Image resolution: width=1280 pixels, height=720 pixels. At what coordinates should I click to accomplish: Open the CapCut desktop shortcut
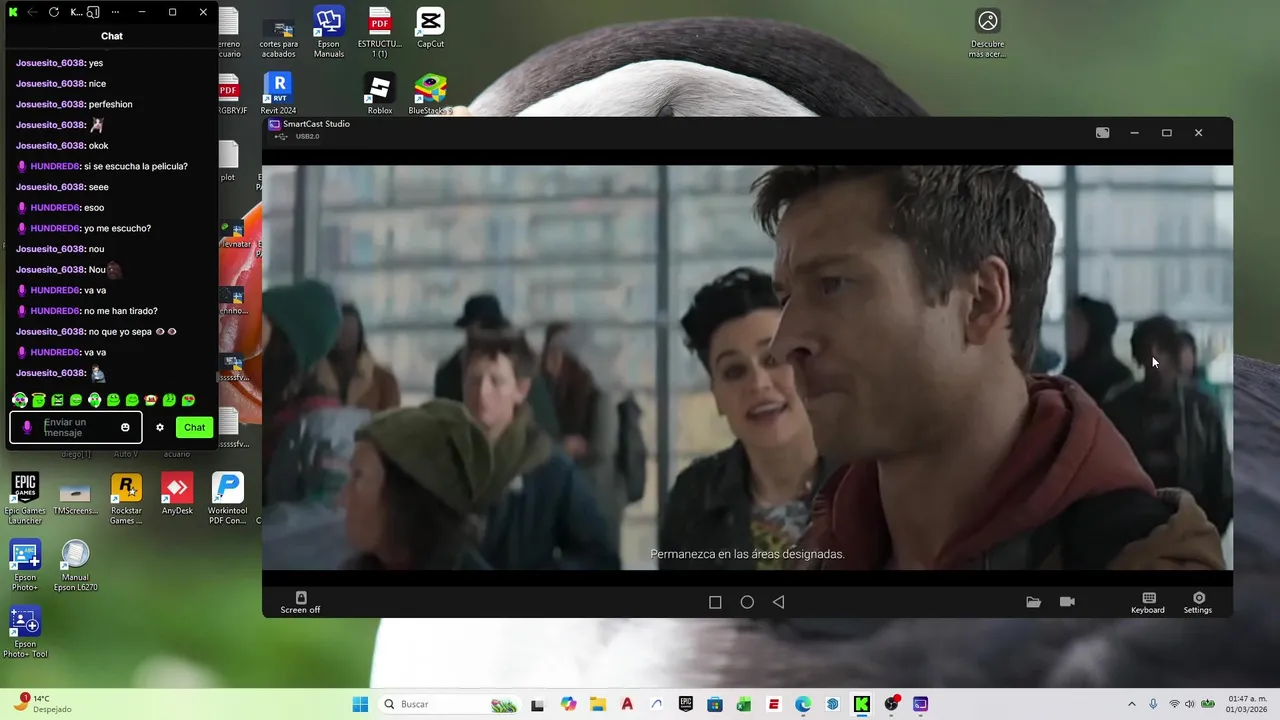pyautogui.click(x=430, y=27)
